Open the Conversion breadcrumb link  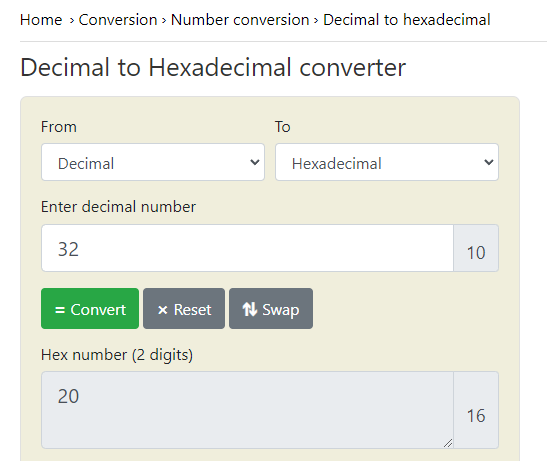(x=118, y=20)
